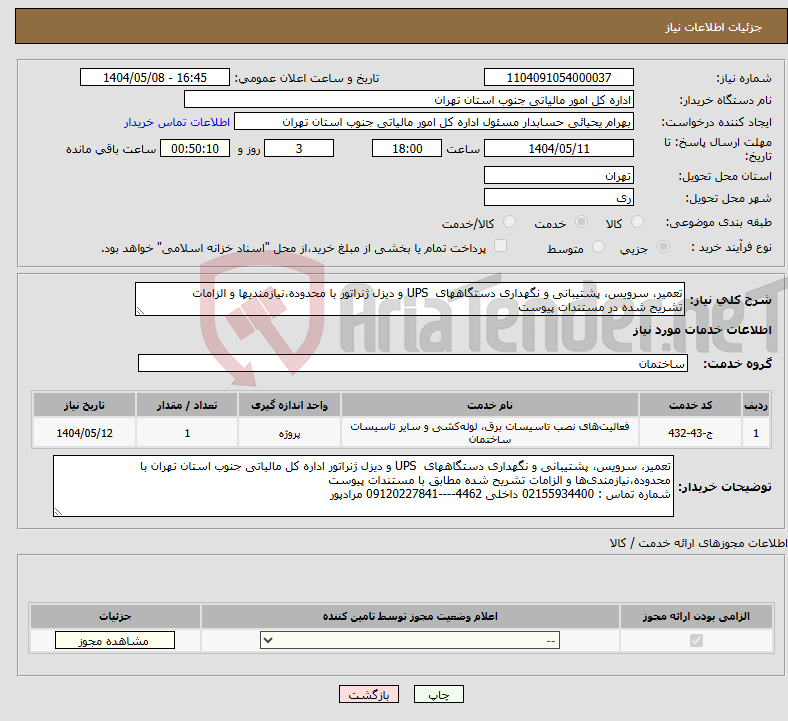Open the اطلاعات تماس خریدار link
Screen dimensions: 788x721
coord(177,122)
